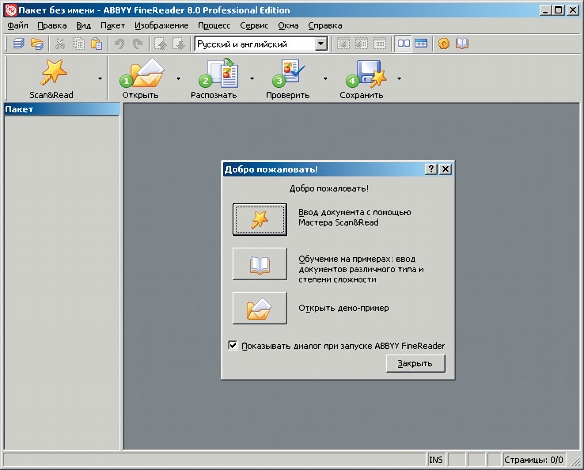The image size is (584, 470).
Task: Expand the Распознать dropdown arrow
Action: [252, 79]
